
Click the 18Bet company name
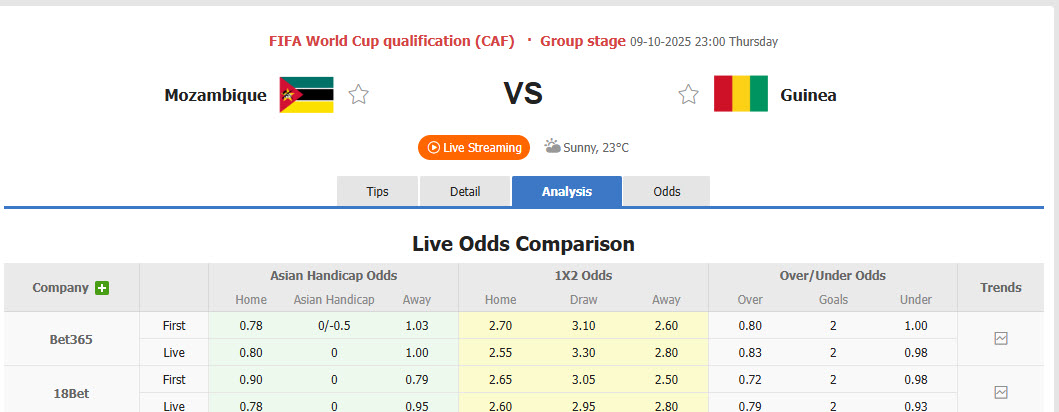point(72,392)
